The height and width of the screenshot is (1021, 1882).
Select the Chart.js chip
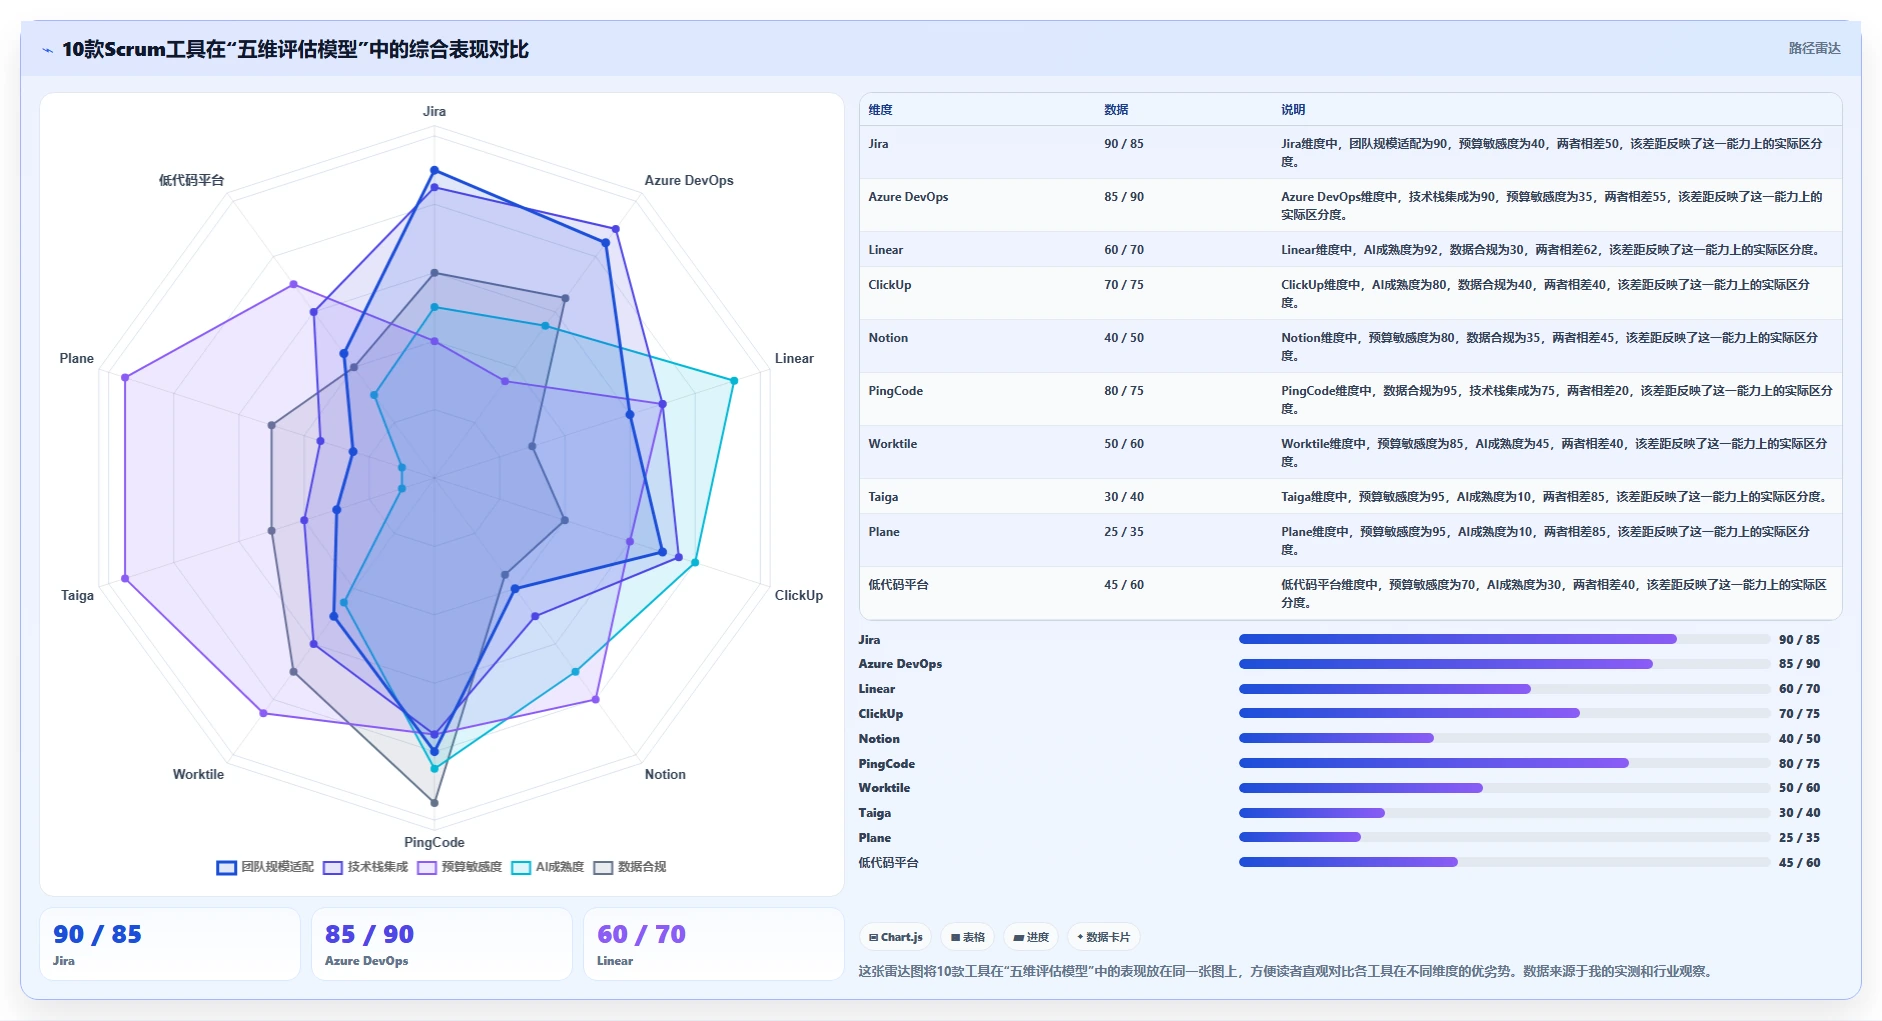pos(895,937)
